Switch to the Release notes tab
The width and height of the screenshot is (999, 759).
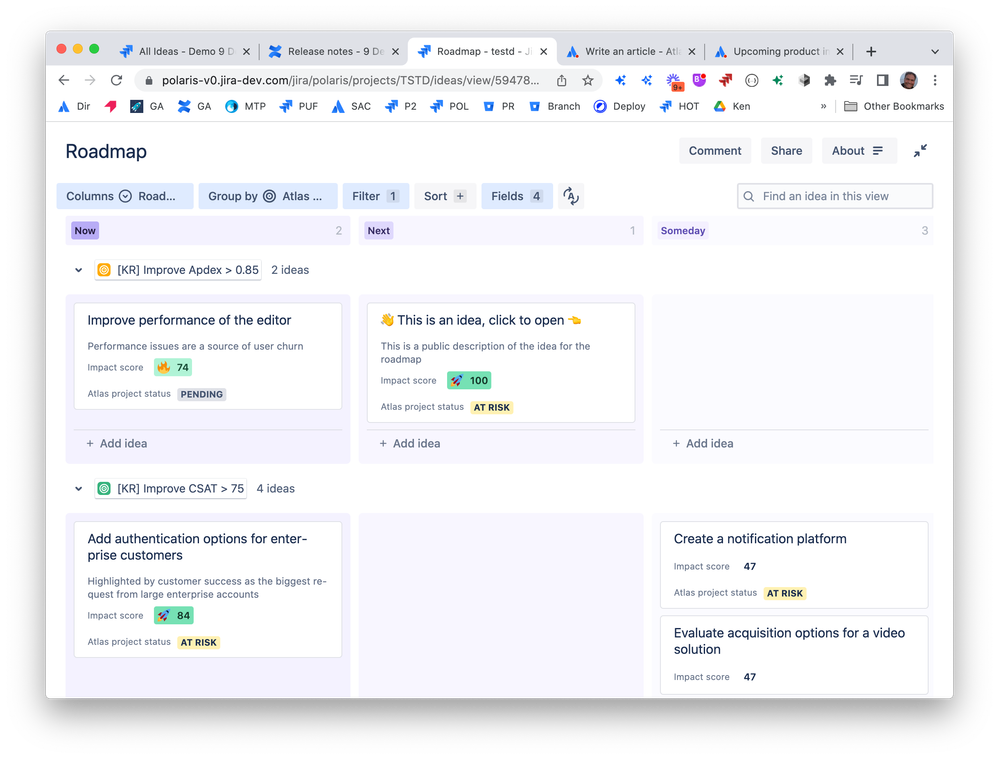click(x=333, y=52)
